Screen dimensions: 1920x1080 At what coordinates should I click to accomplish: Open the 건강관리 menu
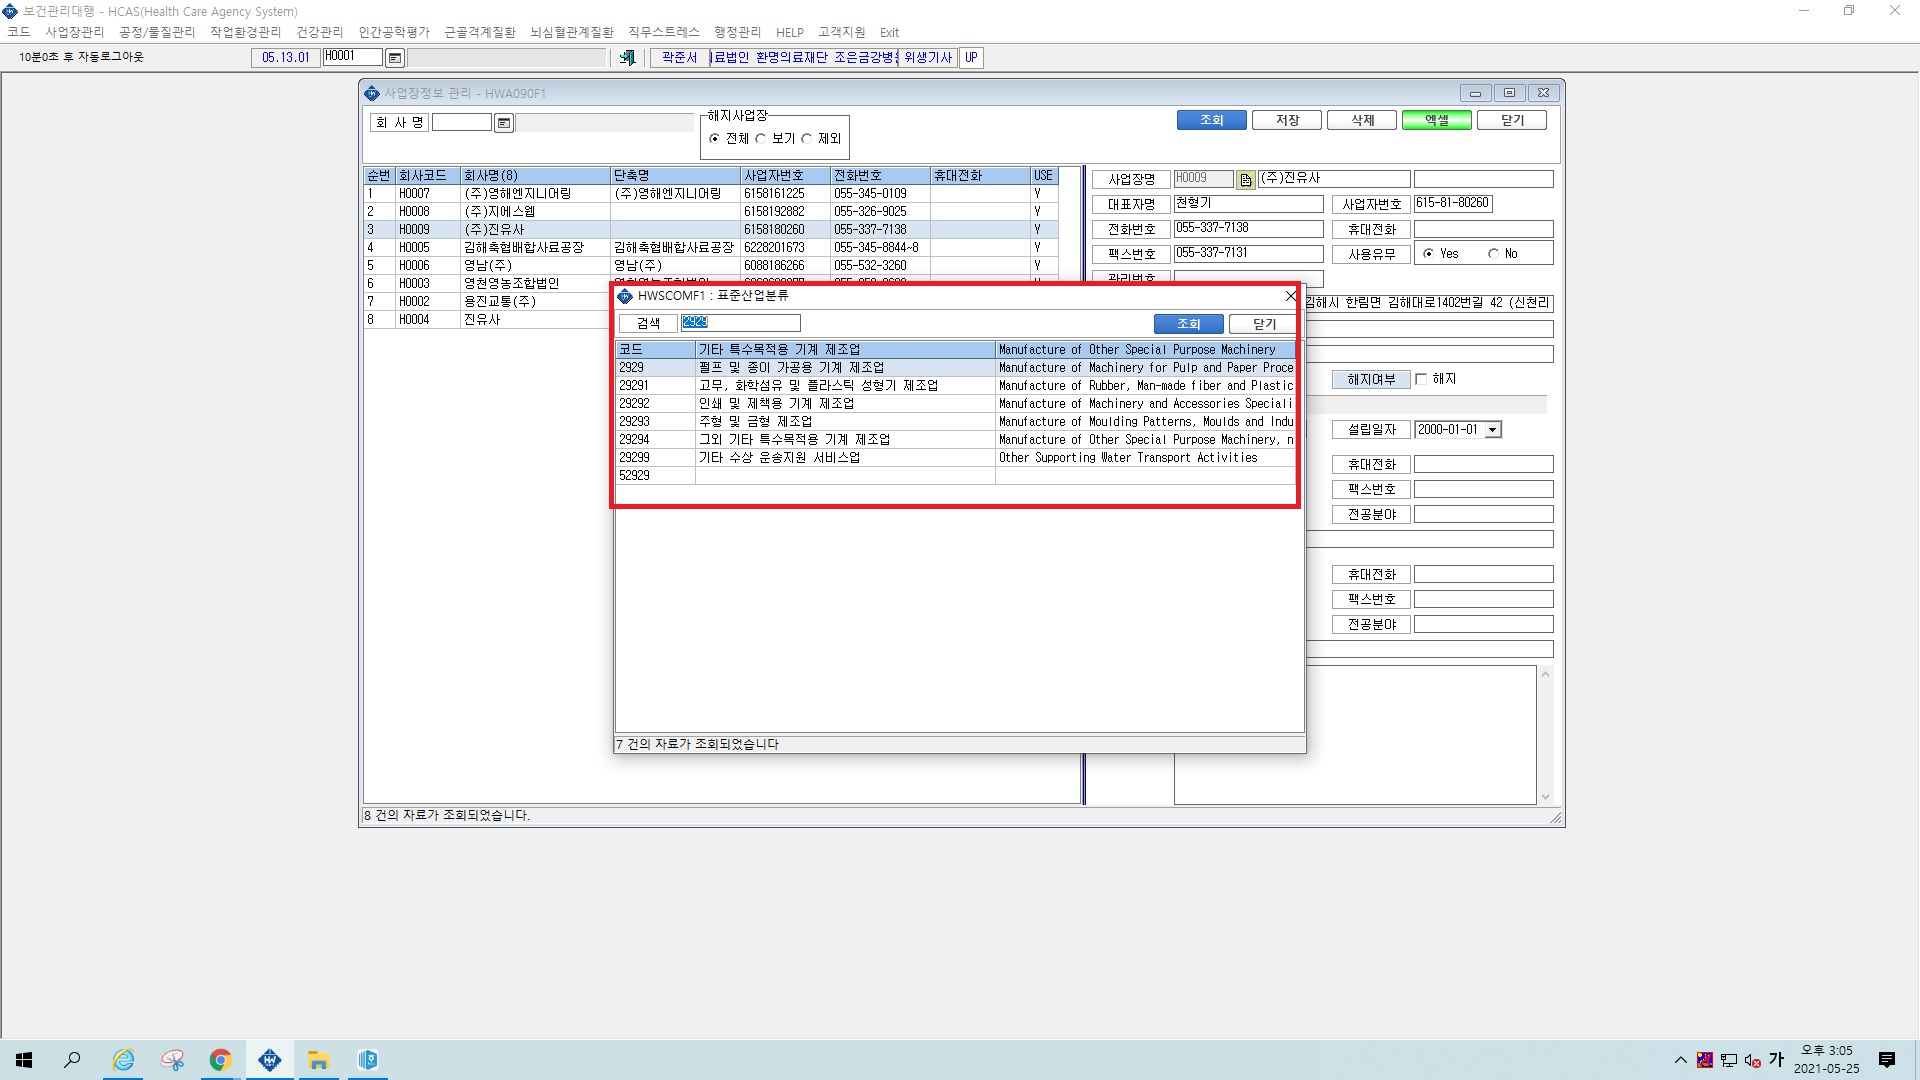(x=319, y=32)
